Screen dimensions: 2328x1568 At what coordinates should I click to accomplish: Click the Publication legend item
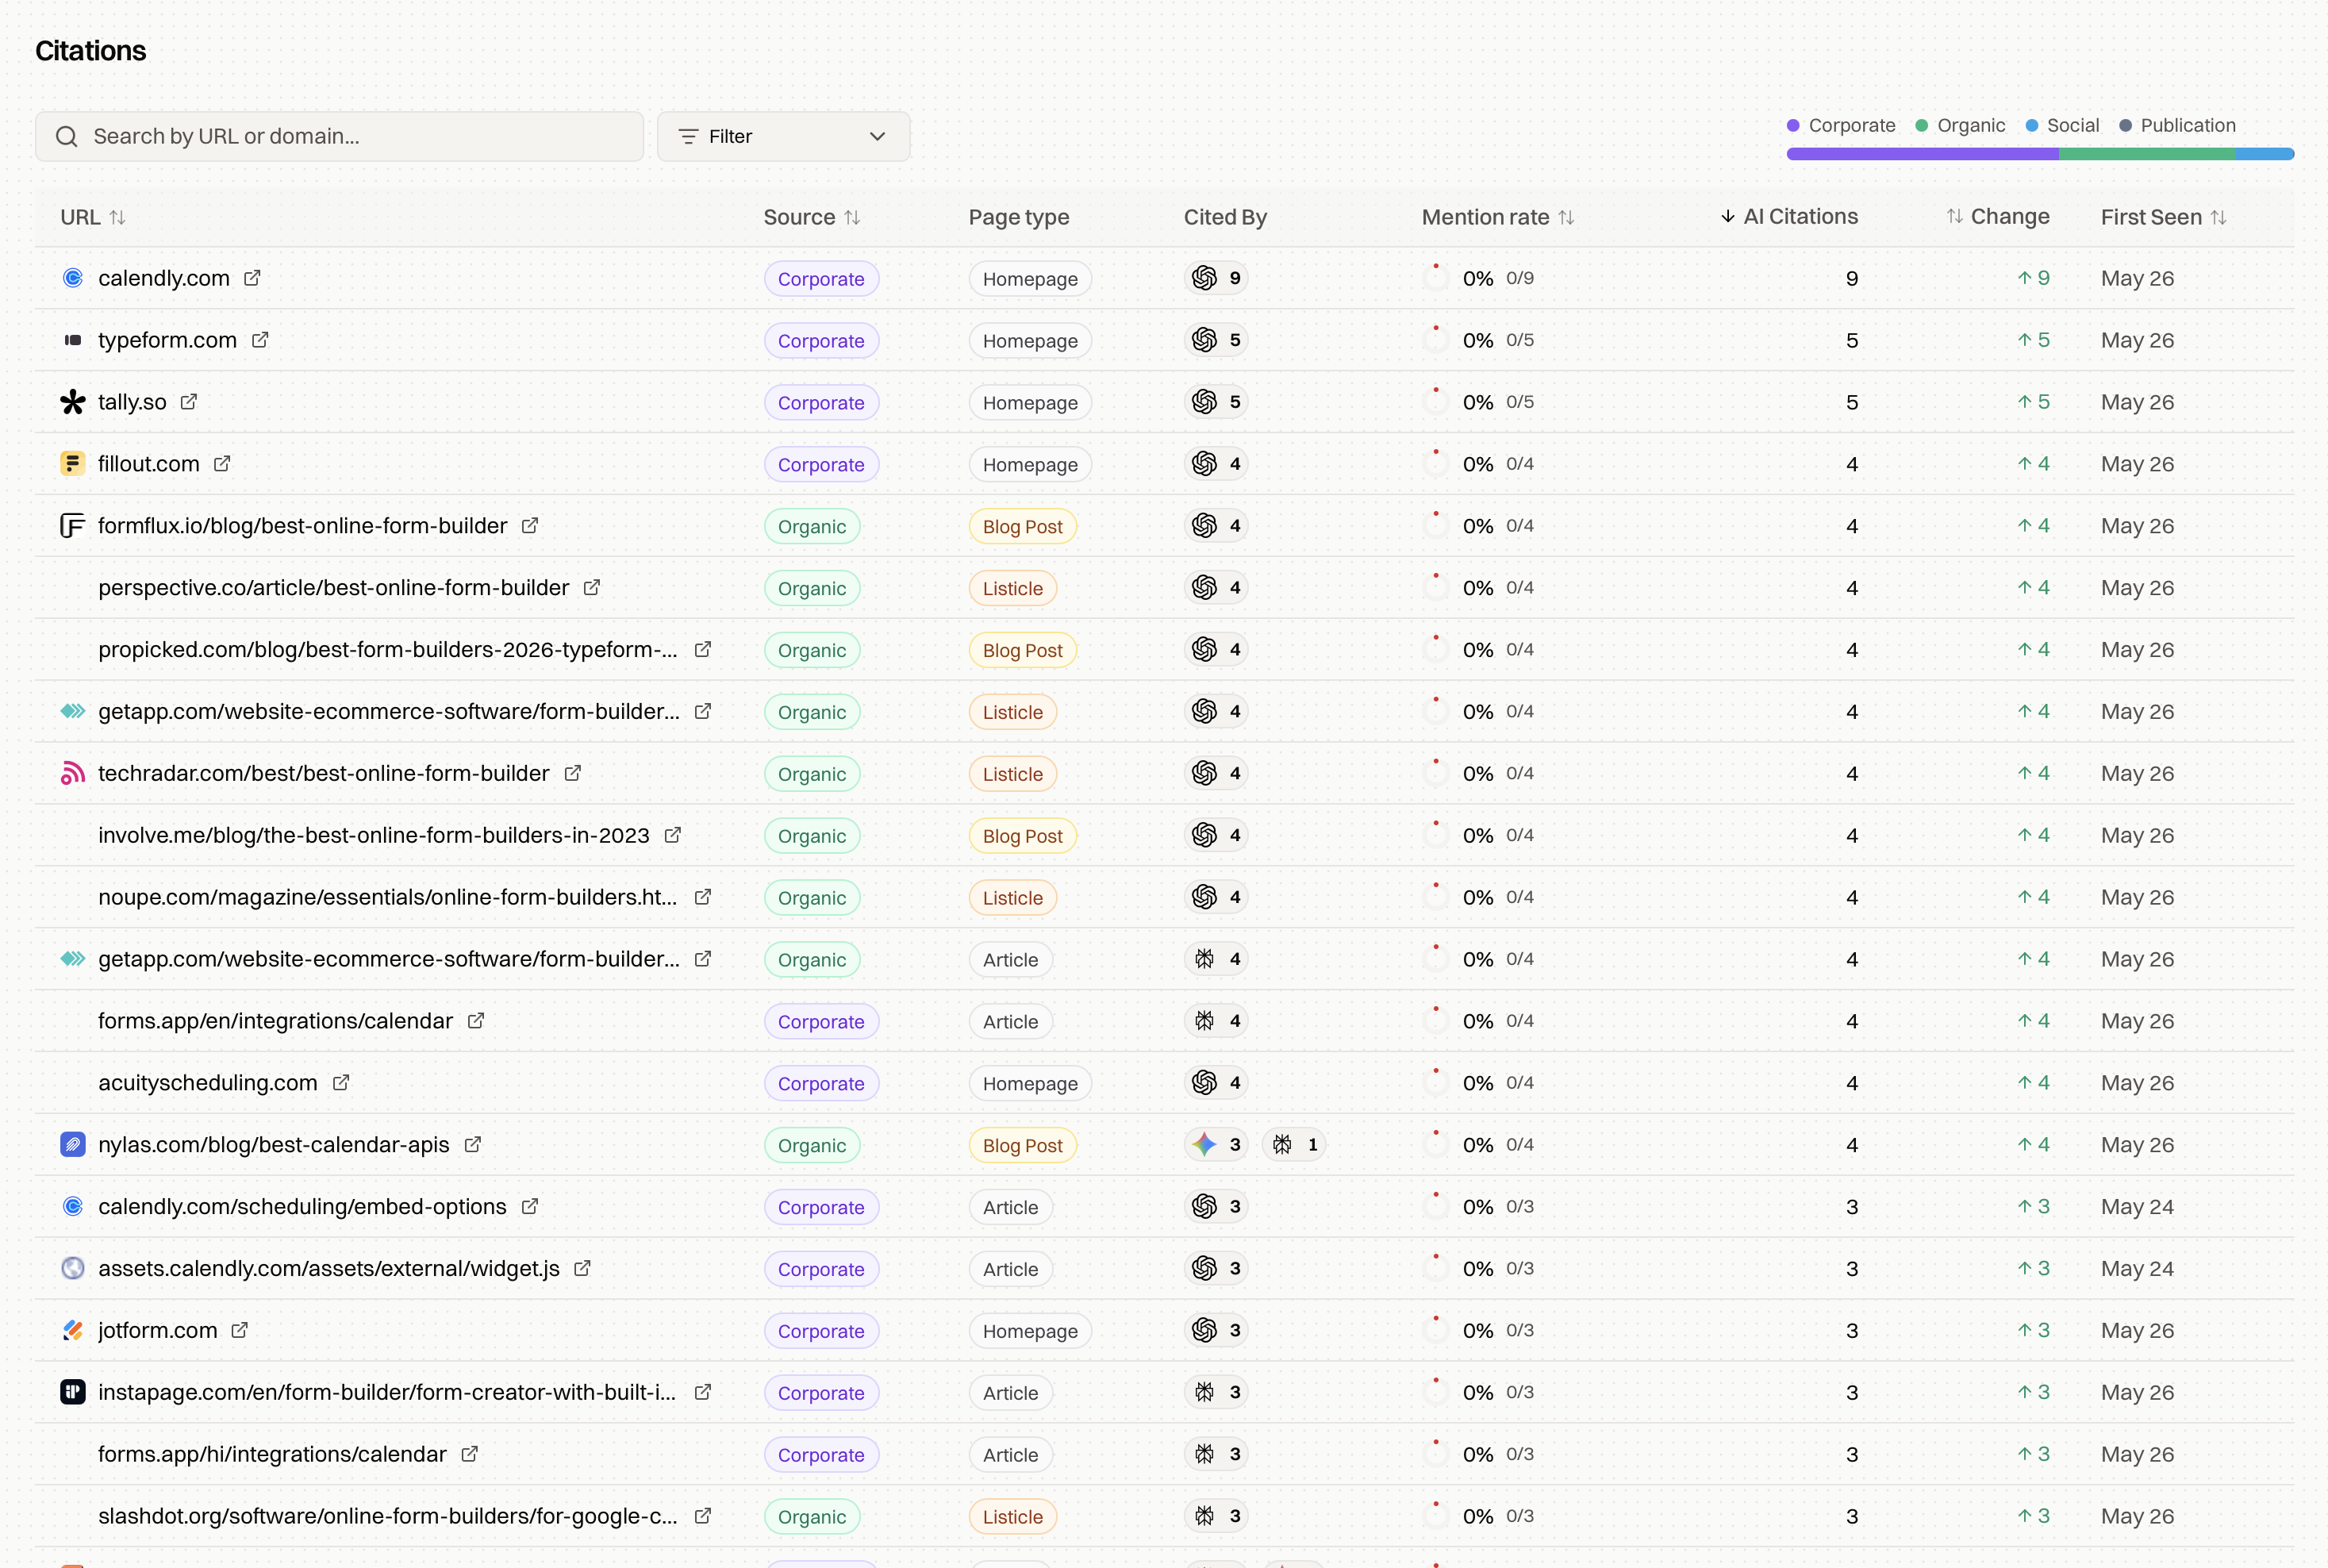[x=2177, y=125]
